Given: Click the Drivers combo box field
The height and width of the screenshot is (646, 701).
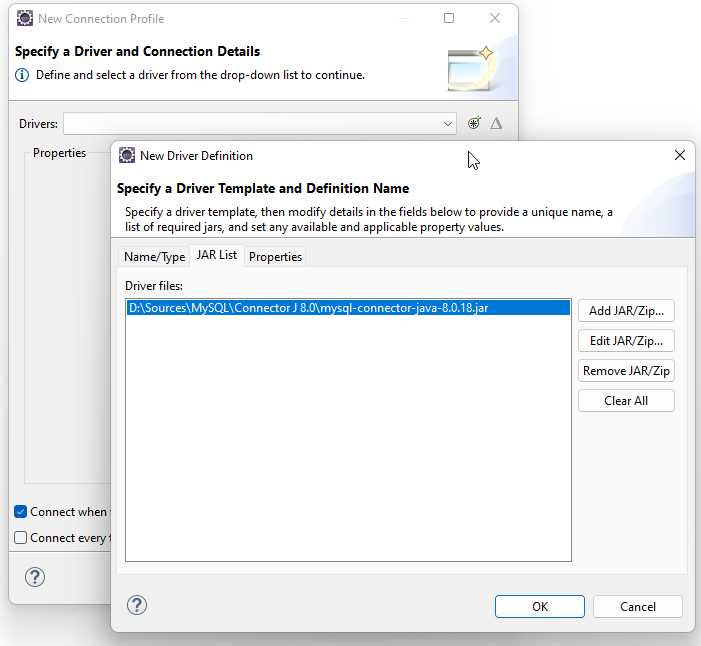Looking at the screenshot, I should (259, 124).
